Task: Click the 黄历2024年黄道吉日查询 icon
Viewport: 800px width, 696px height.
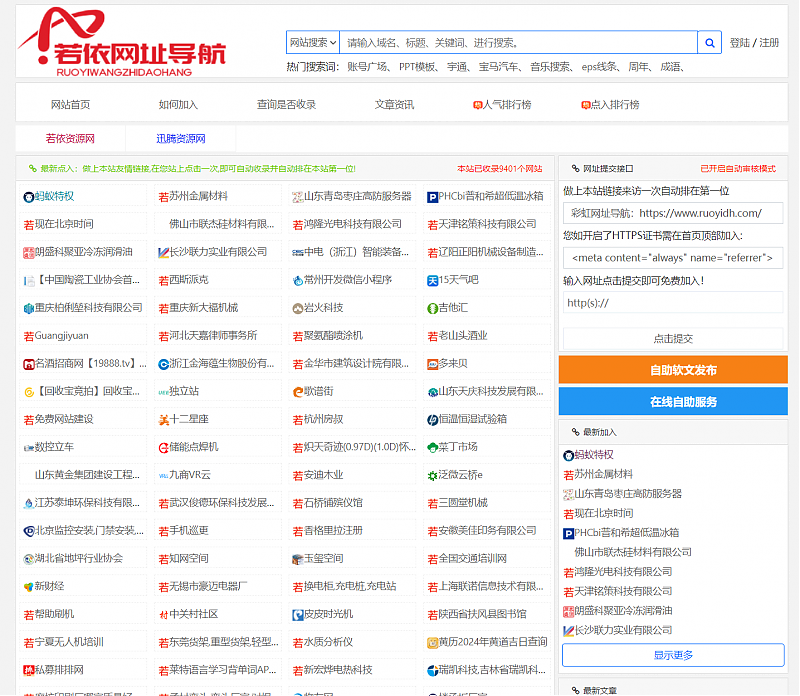Action: point(432,643)
